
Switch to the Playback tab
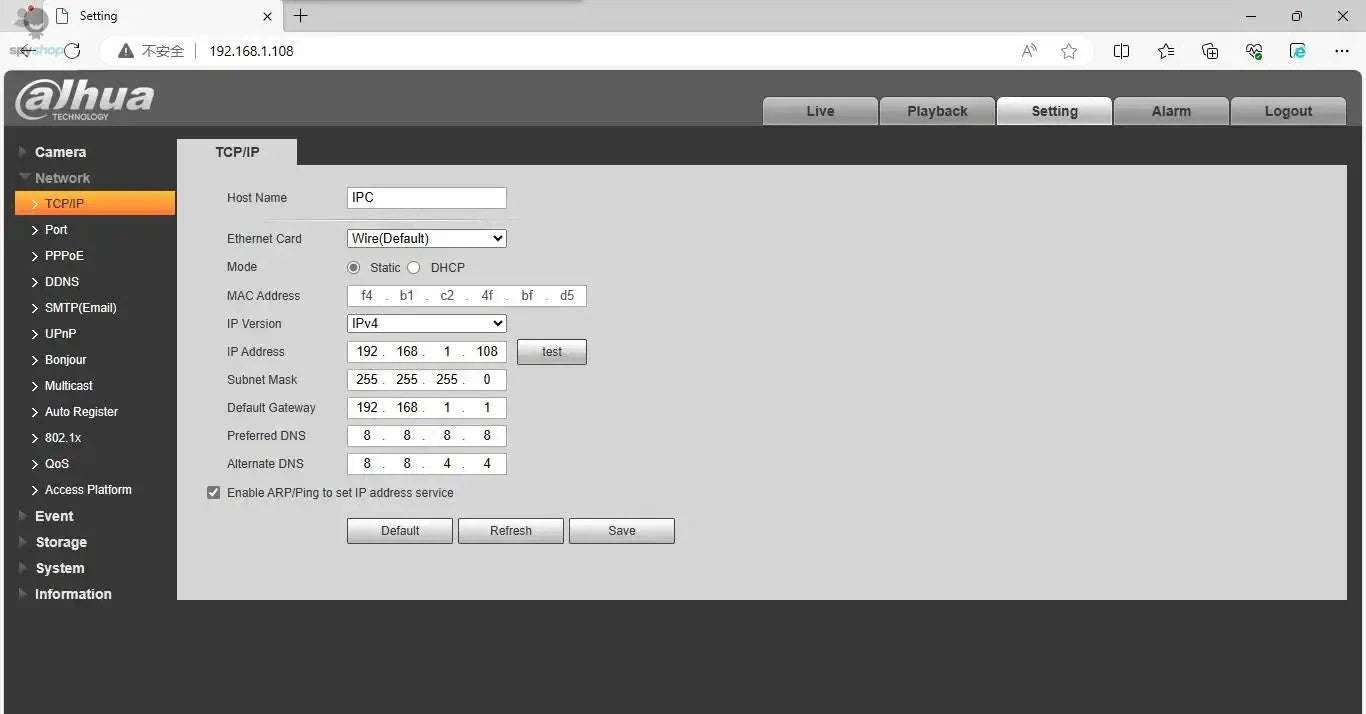[x=937, y=111]
